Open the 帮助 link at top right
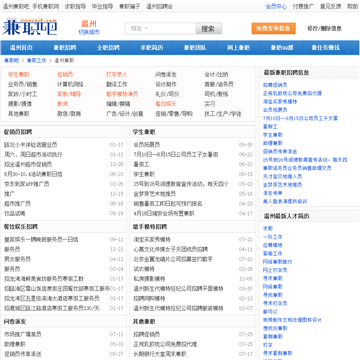The image size is (360, 360). [x=352, y=6]
